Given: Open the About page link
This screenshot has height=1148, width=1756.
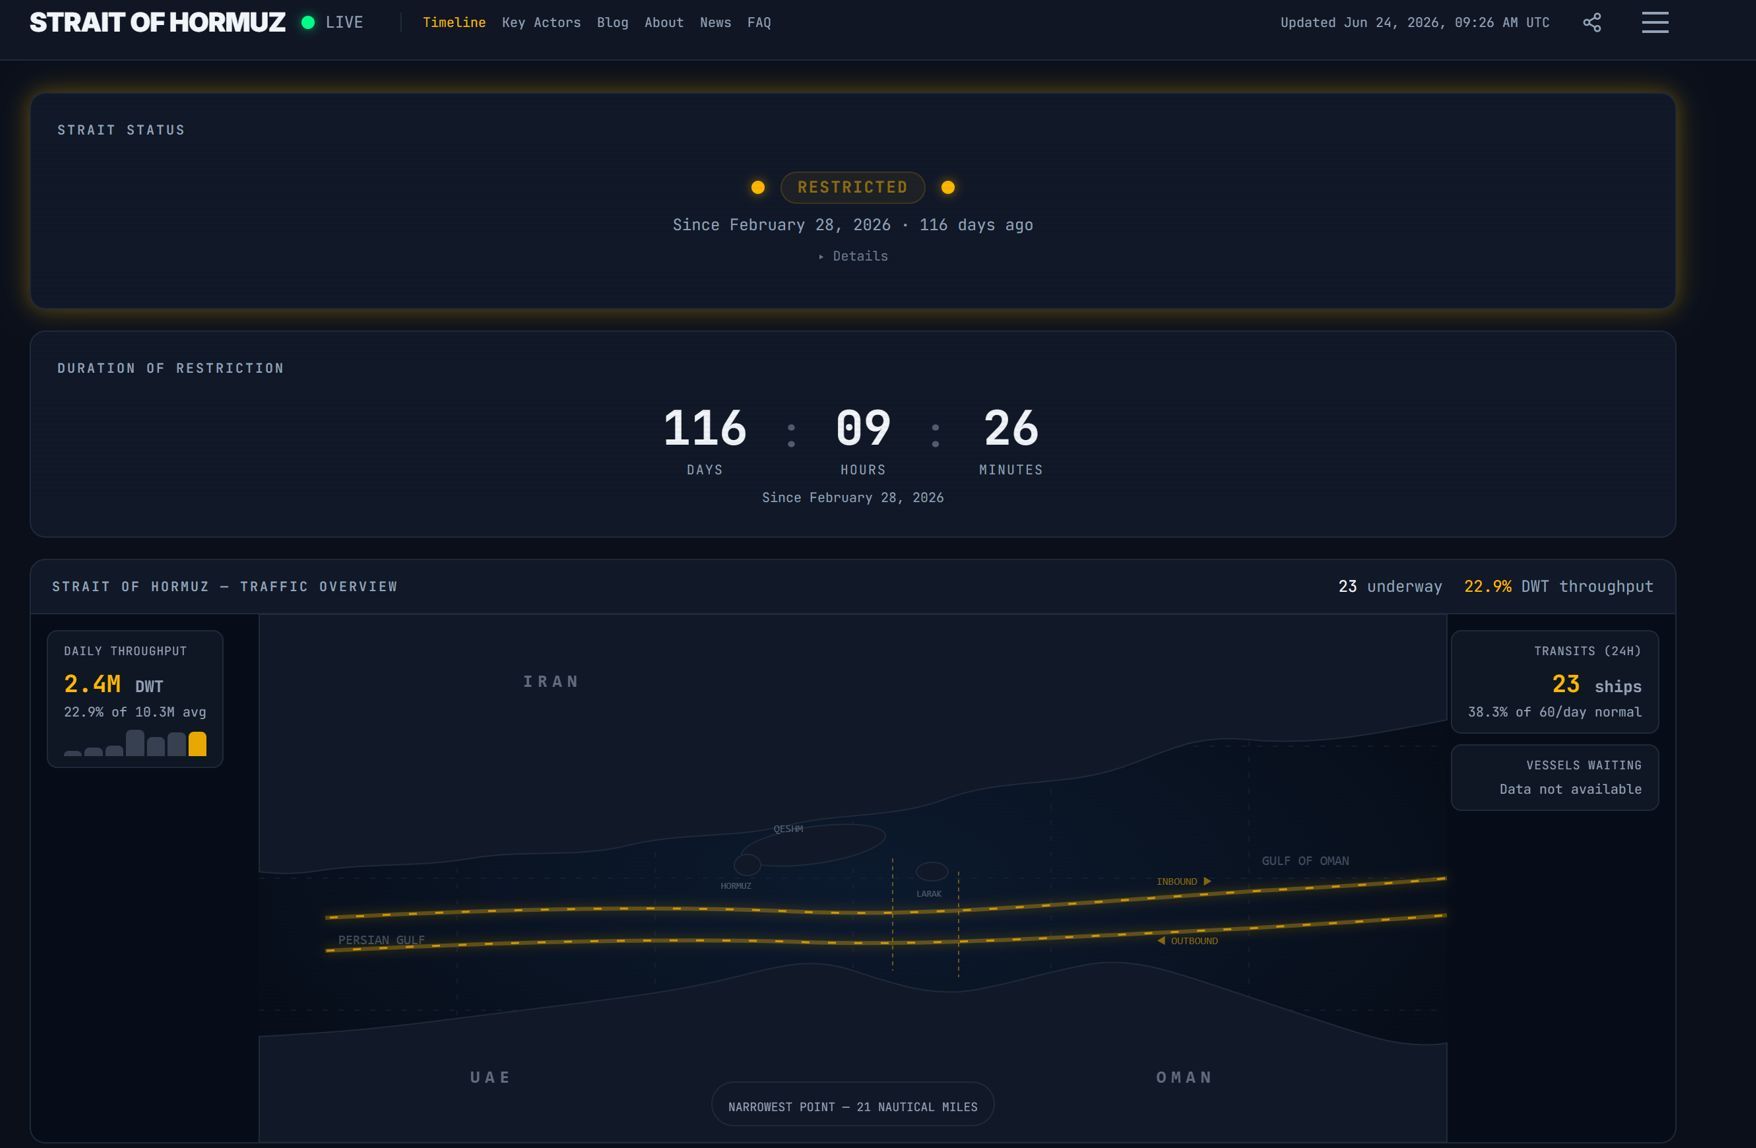Looking at the screenshot, I should (664, 22).
